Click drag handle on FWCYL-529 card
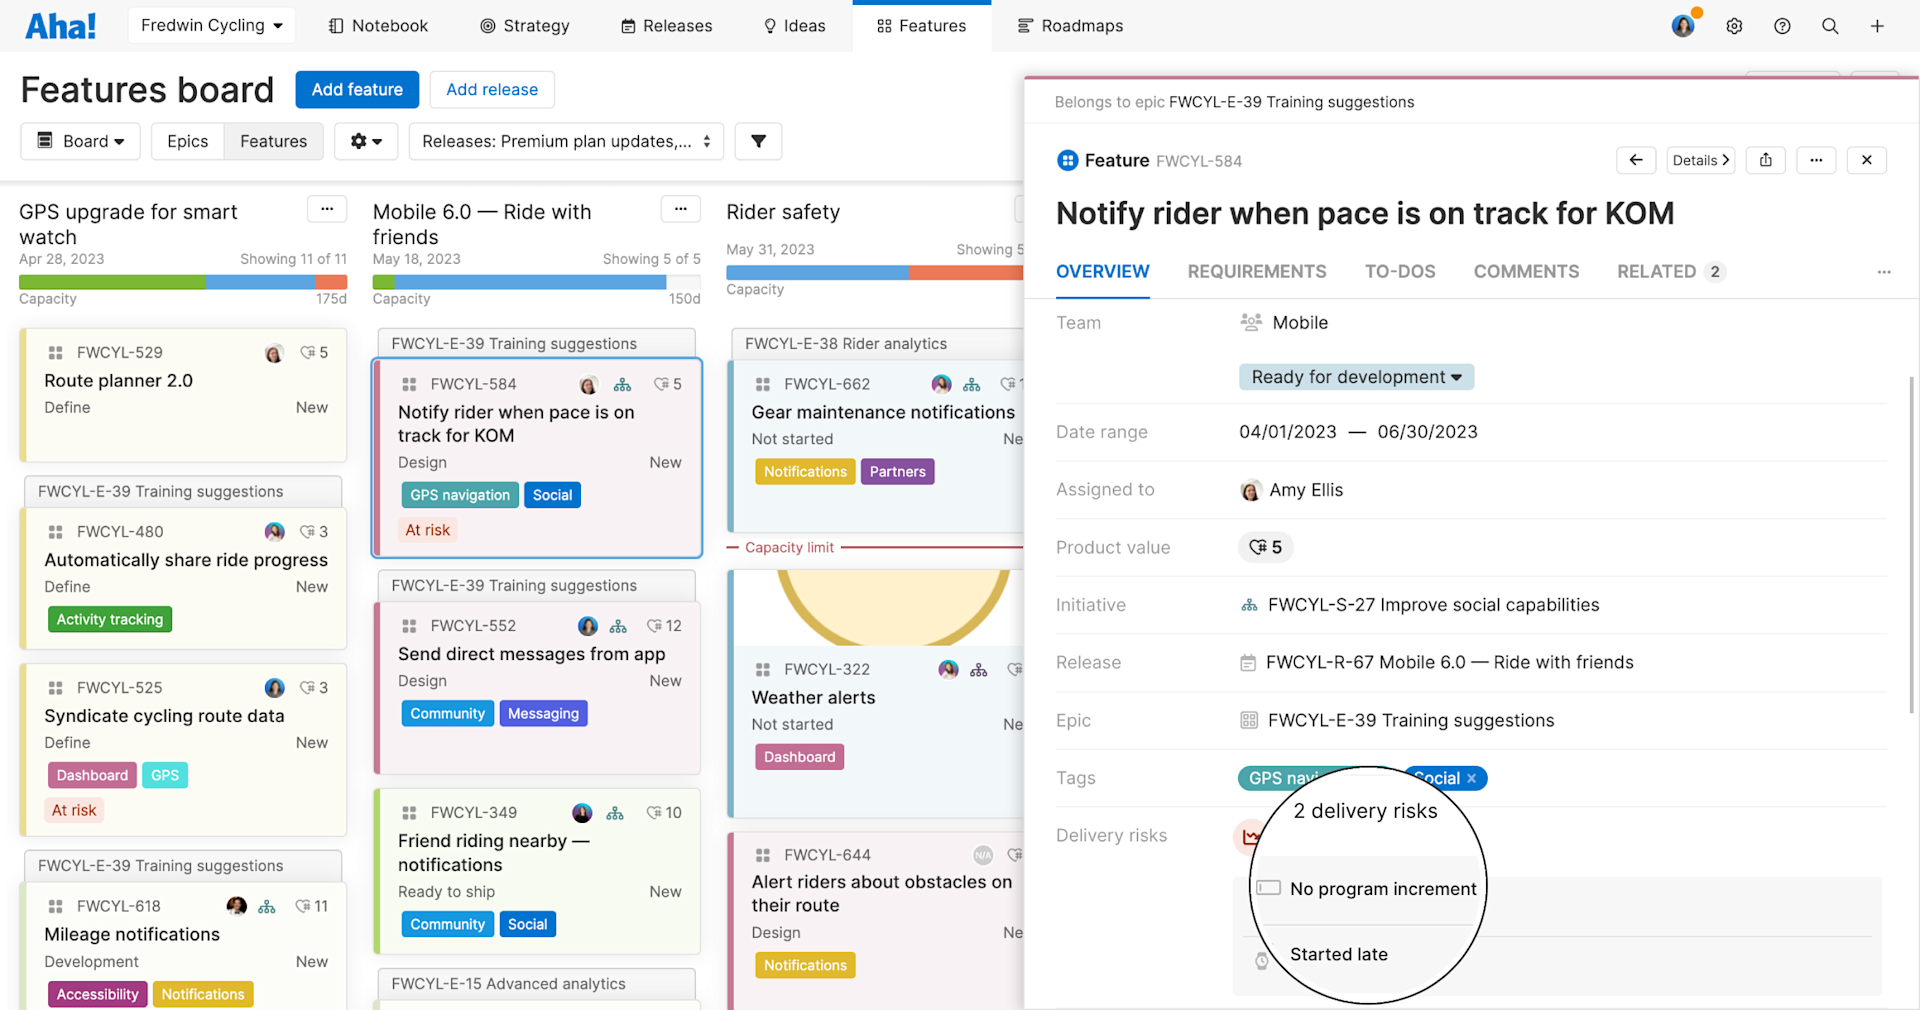 (x=56, y=353)
